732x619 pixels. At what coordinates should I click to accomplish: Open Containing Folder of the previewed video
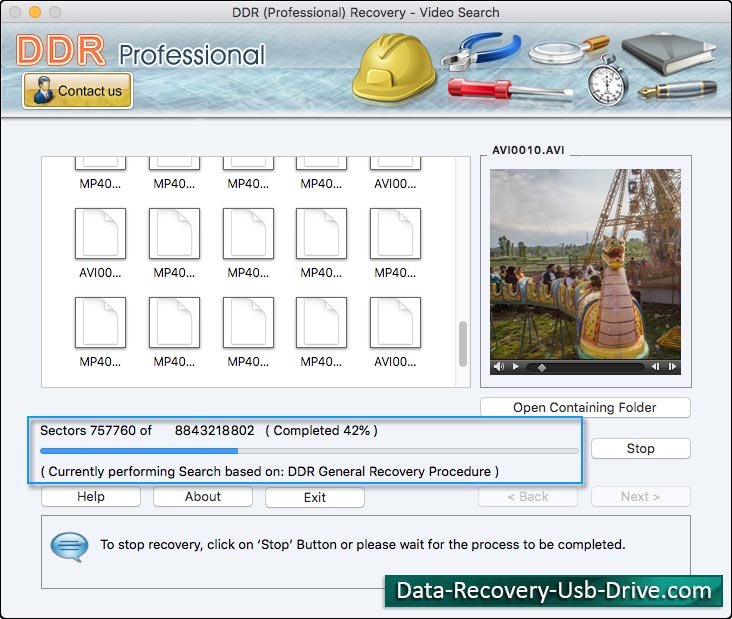click(x=585, y=408)
